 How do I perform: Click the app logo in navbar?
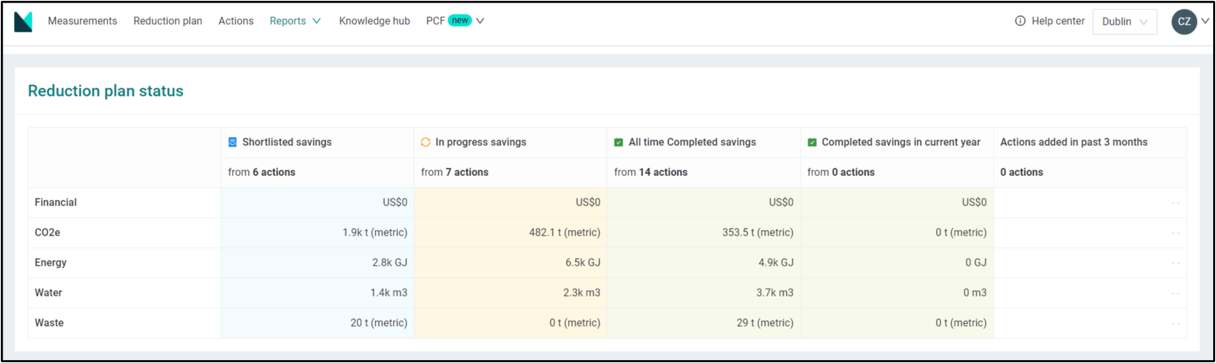point(23,21)
